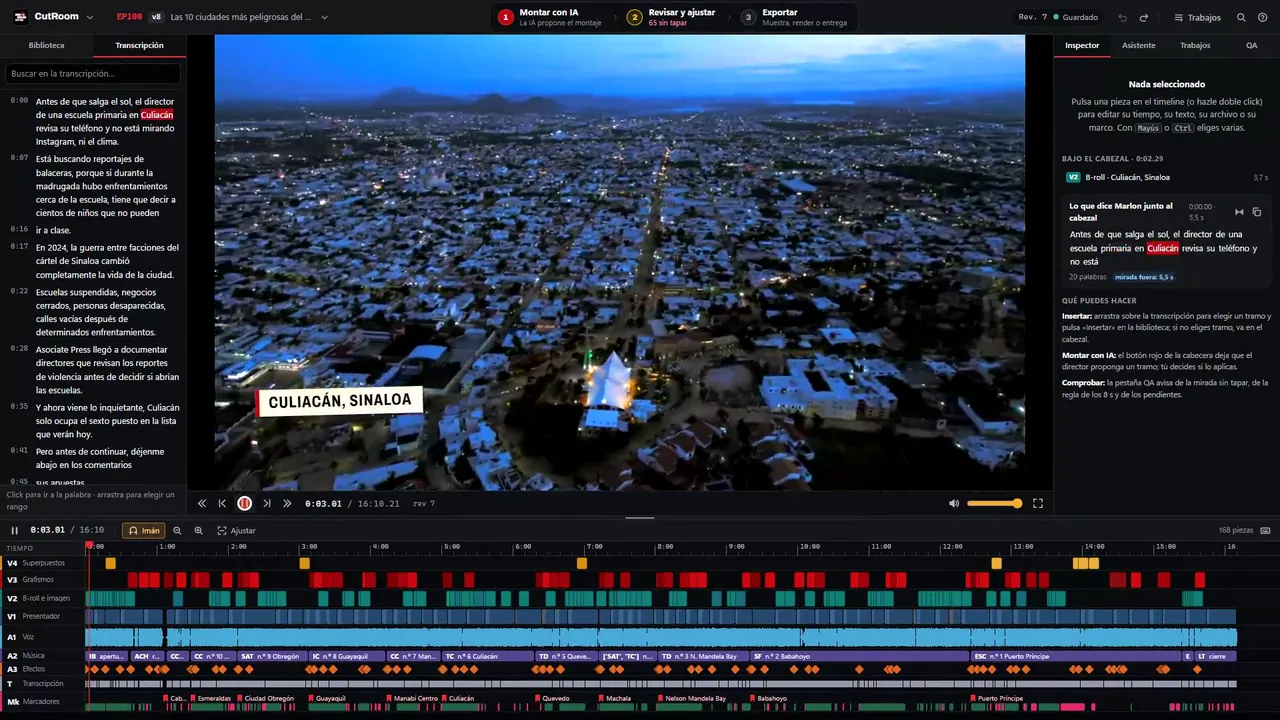Image resolution: width=1280 pixels, height=720 pixels.
Task: Click the rewind double-arrow playback button
Action: (x=202, y=504)
